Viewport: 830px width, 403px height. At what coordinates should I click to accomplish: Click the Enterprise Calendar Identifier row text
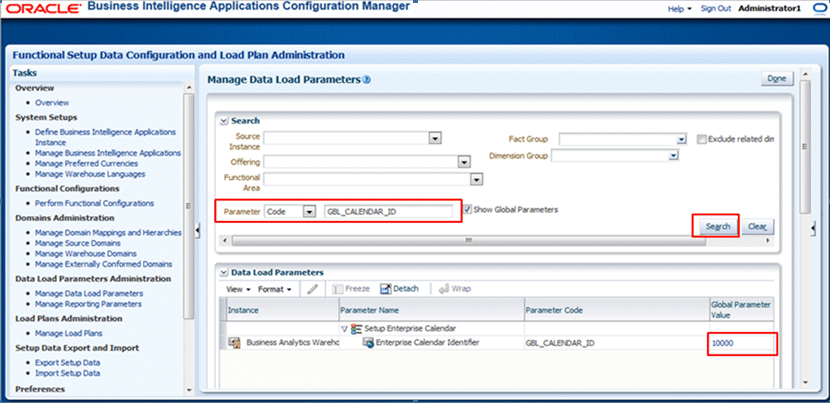(x=427, y=343)
